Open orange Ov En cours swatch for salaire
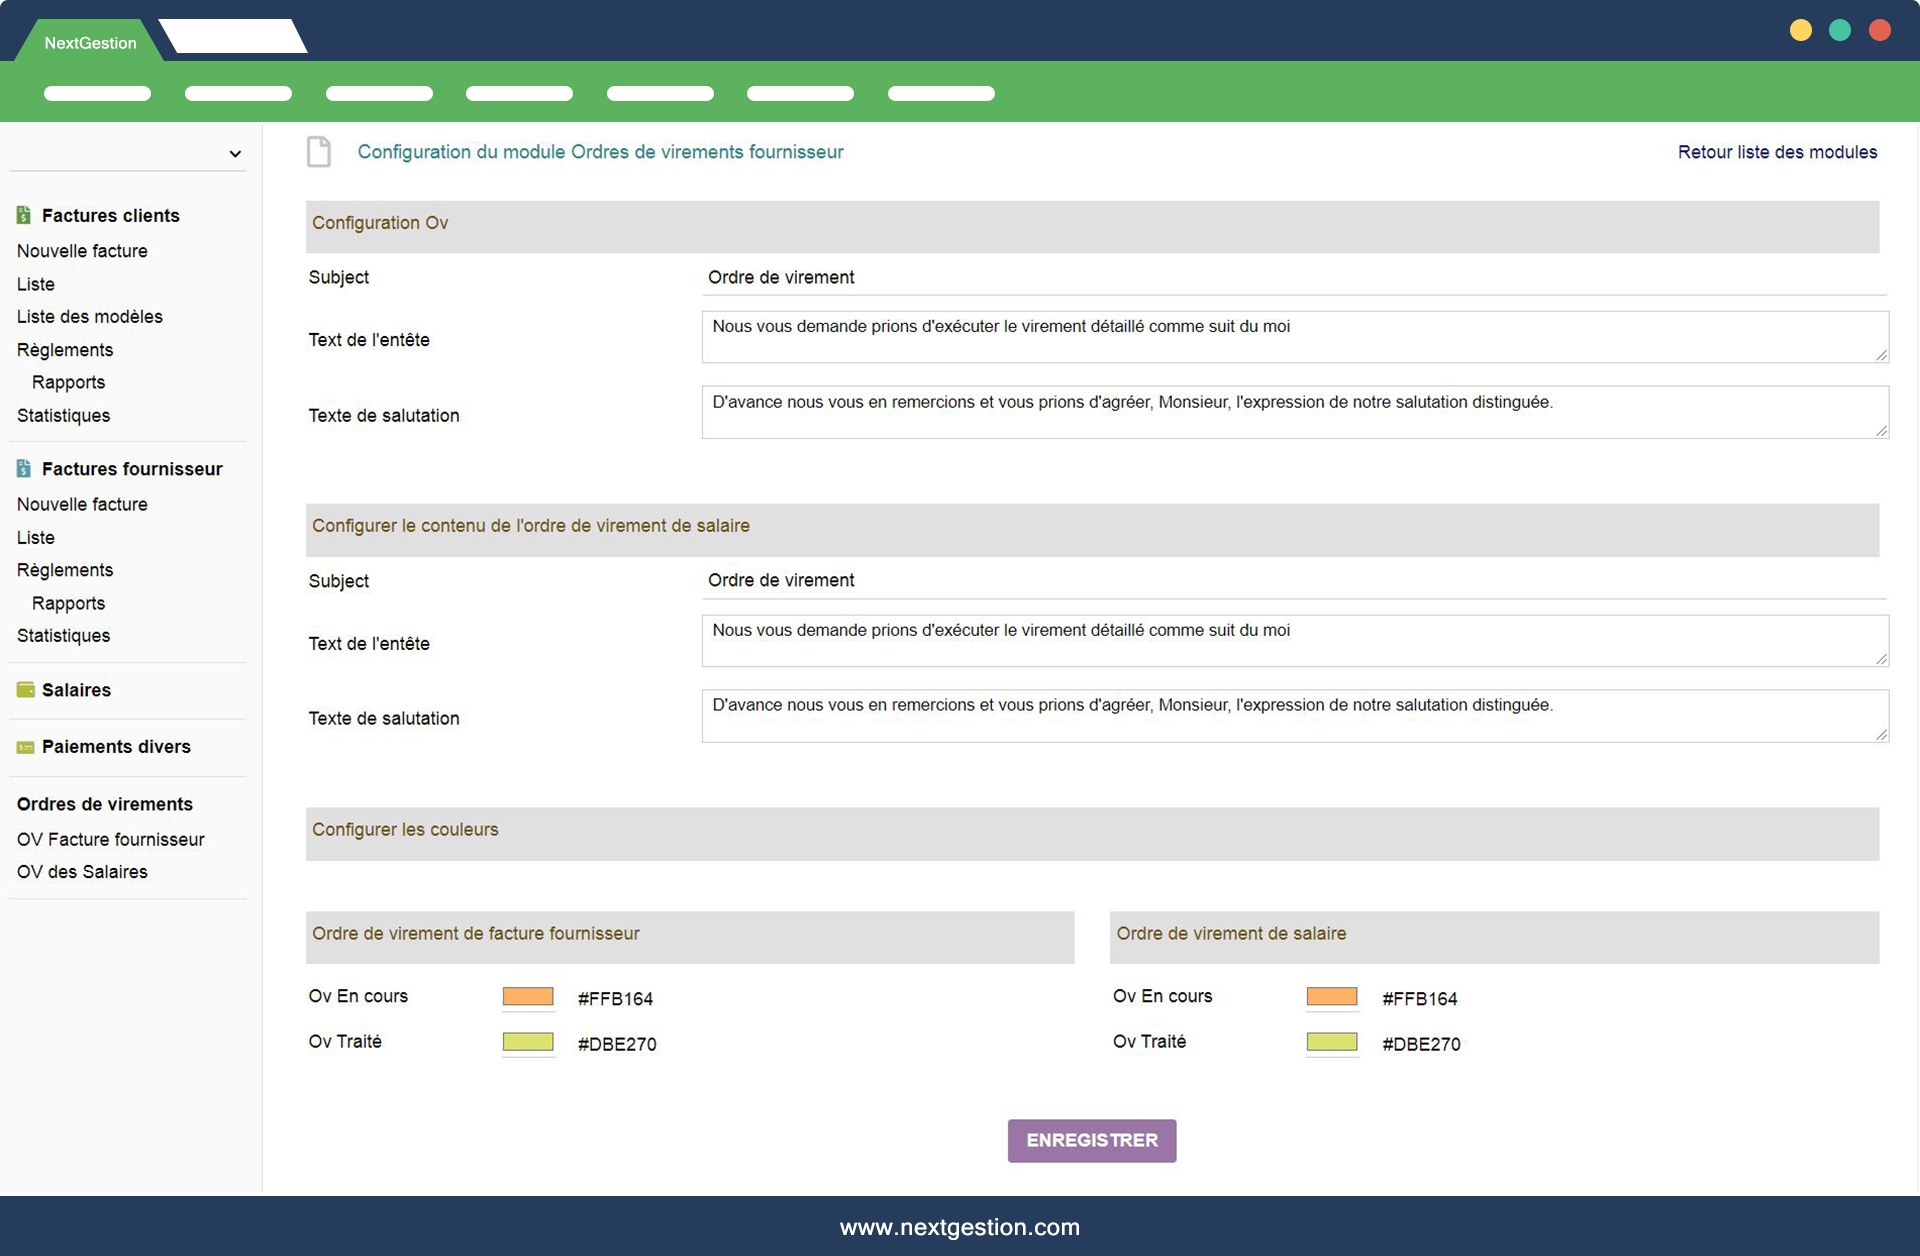This screenshot has height=1256, width=1920. coord(1331,997)
